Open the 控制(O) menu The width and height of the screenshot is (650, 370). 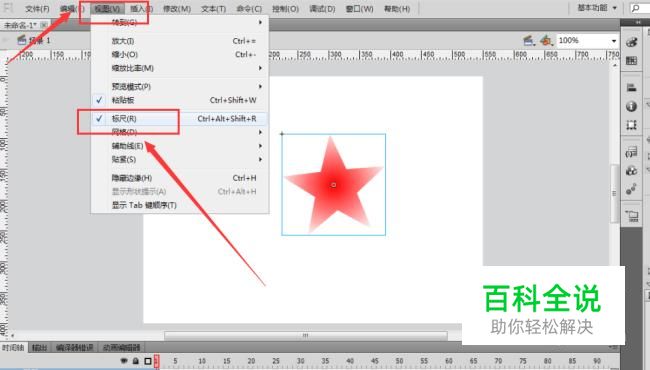tap(285, 9)
